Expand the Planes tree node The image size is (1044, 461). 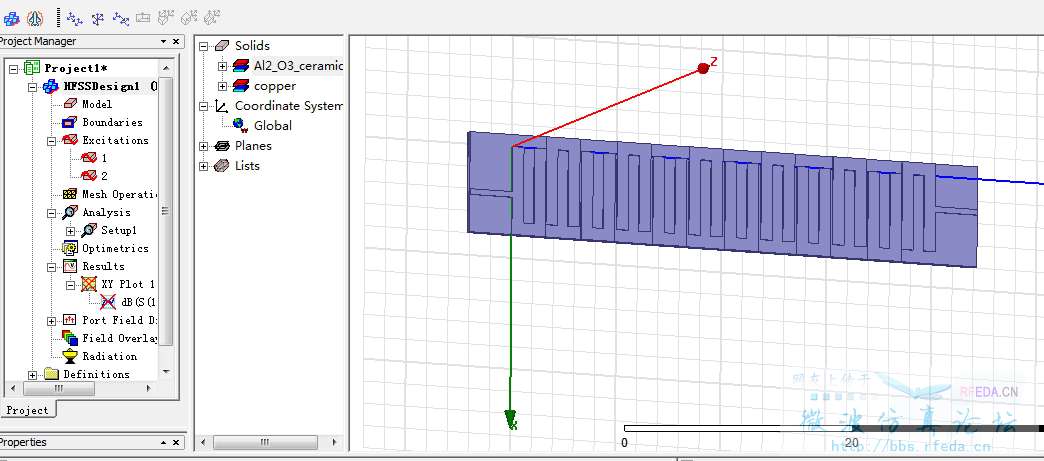pos(204,146)
